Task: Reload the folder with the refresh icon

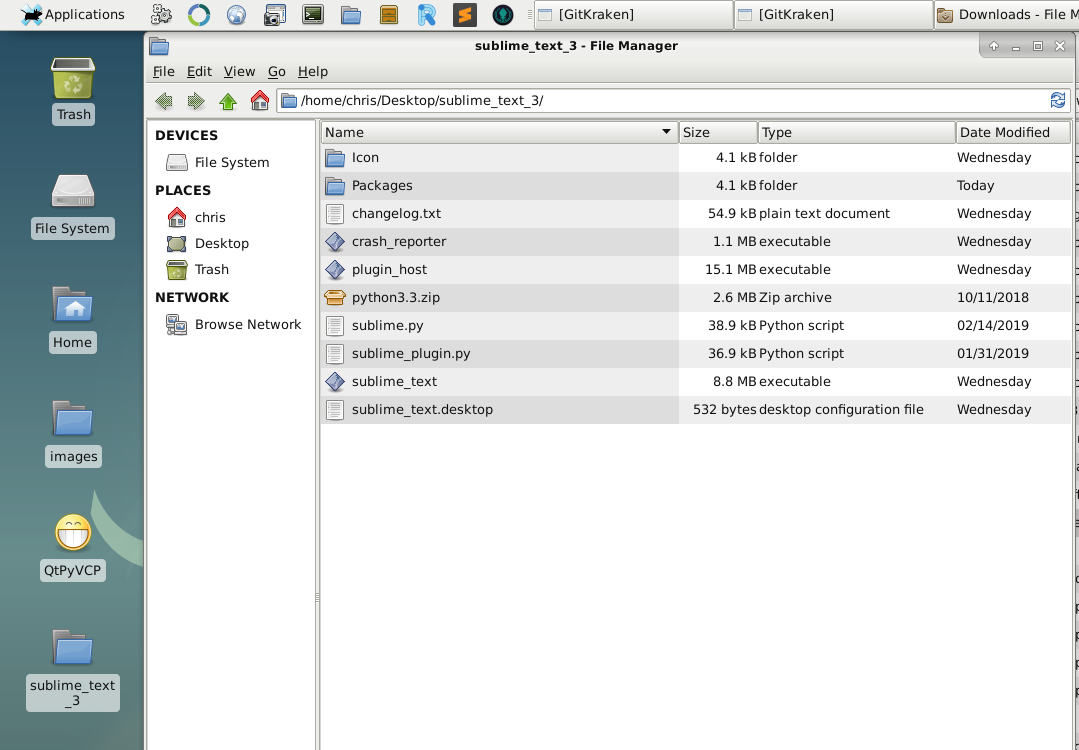Action: tap(1058, 100)
